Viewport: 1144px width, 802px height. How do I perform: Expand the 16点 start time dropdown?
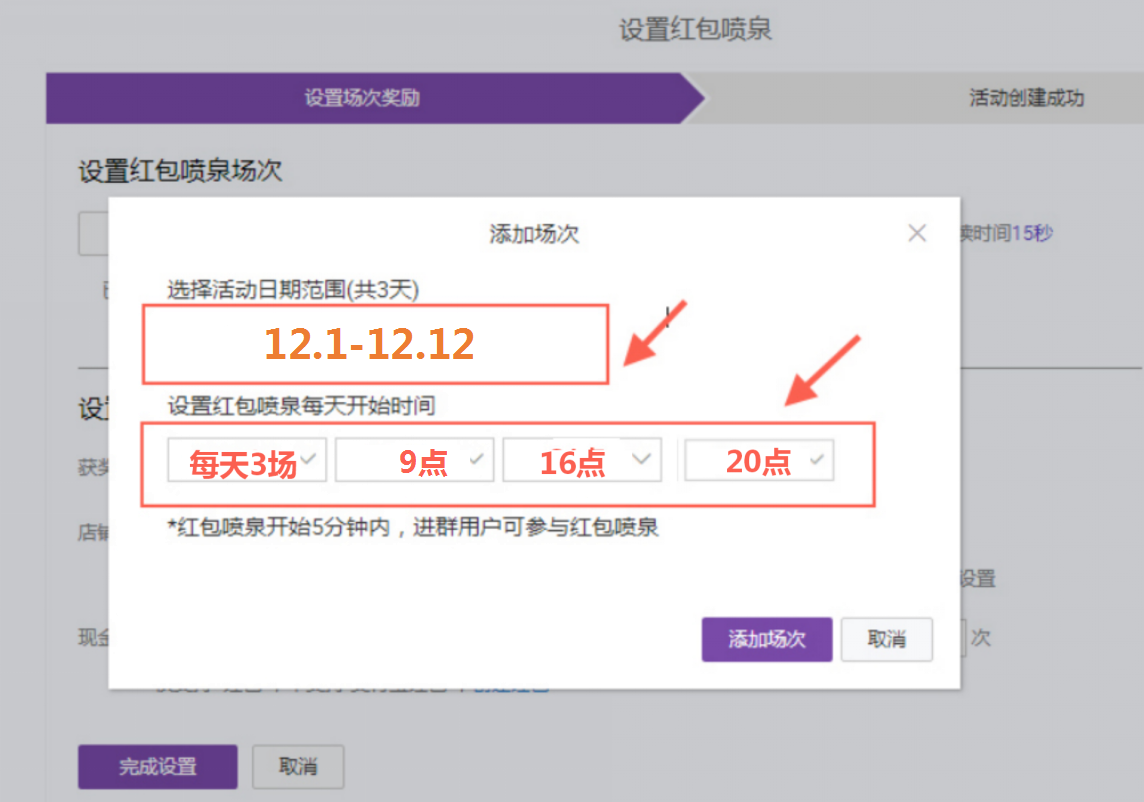[581, 462]
